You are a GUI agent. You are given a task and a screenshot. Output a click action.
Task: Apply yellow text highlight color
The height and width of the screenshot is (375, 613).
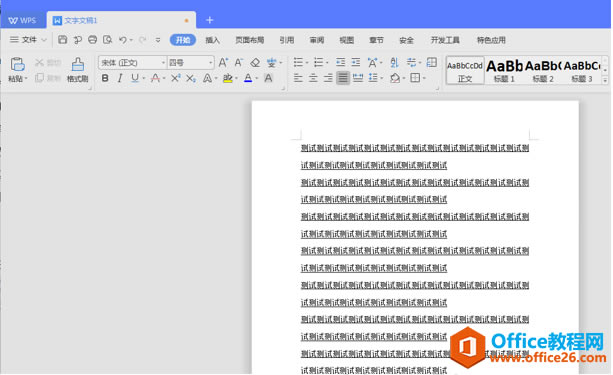point(228,78)
